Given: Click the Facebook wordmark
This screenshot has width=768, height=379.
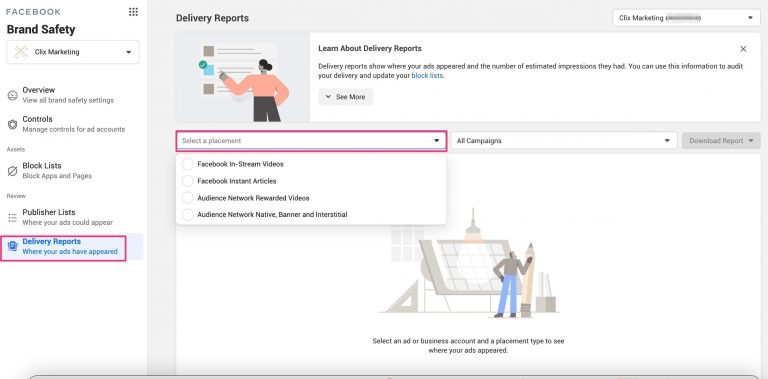Looking at the screenshot, I should coord(33,12).
